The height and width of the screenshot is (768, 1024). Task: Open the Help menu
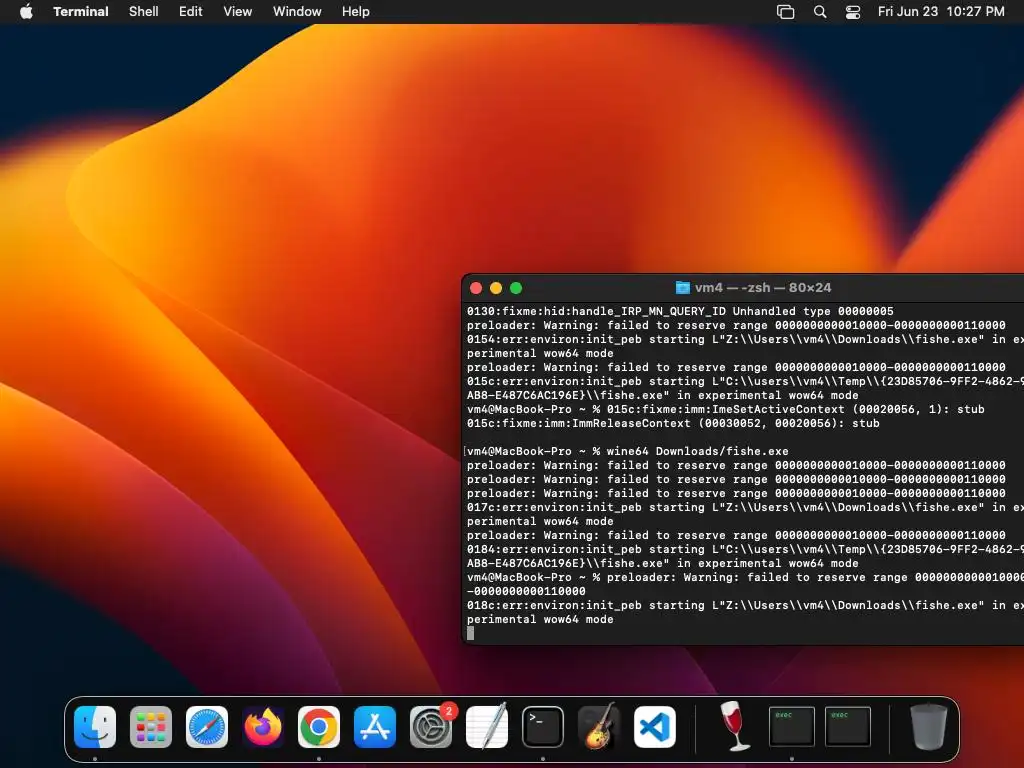pos(356,11)
